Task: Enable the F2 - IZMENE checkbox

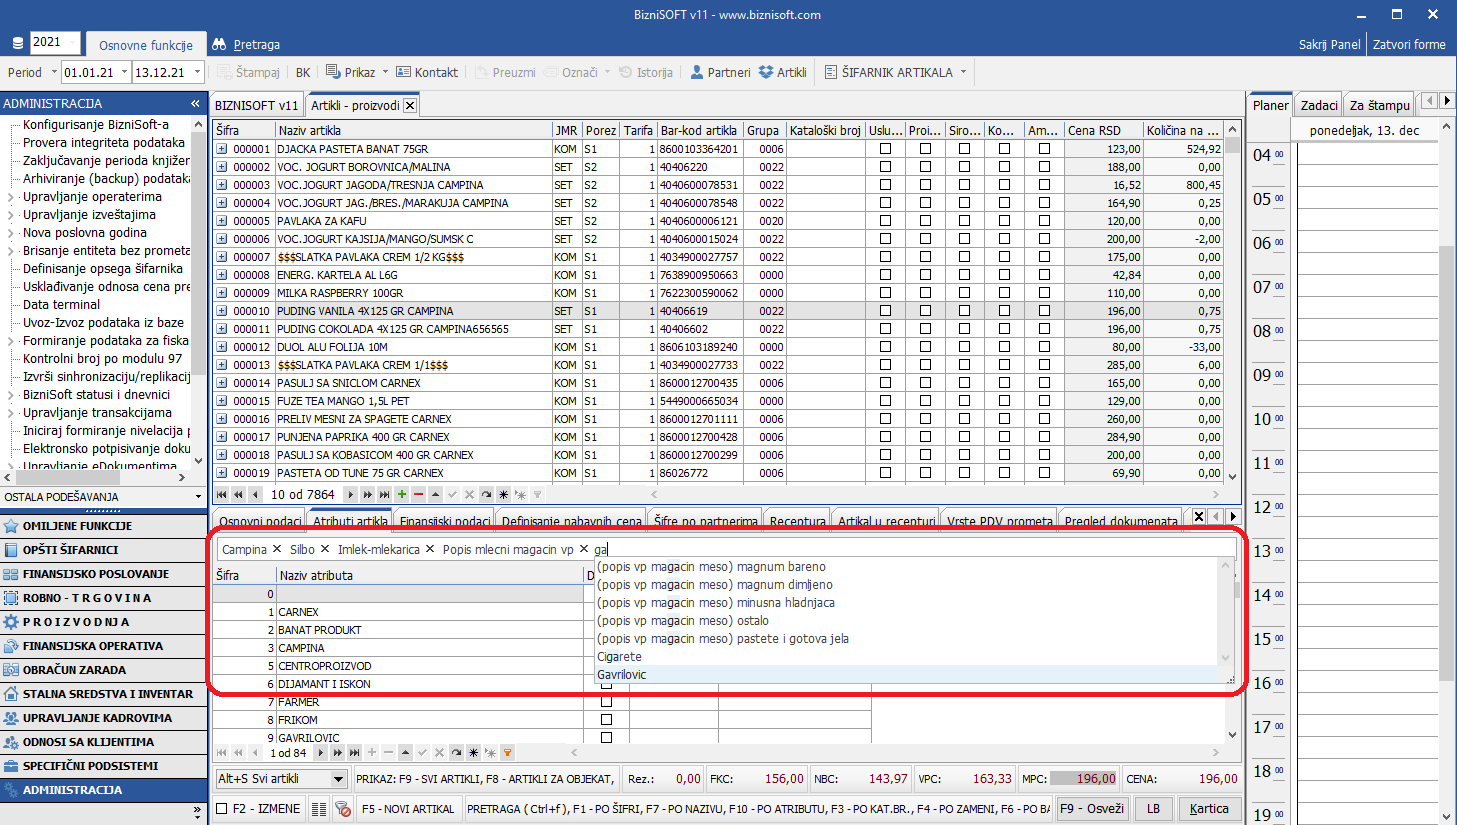Action: (223, 808)
